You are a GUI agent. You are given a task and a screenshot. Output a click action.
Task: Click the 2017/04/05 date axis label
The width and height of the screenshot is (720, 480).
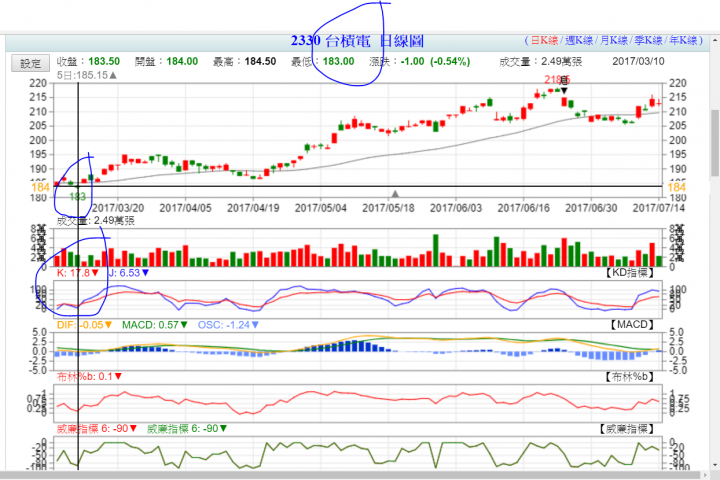(x=186, y=208)
